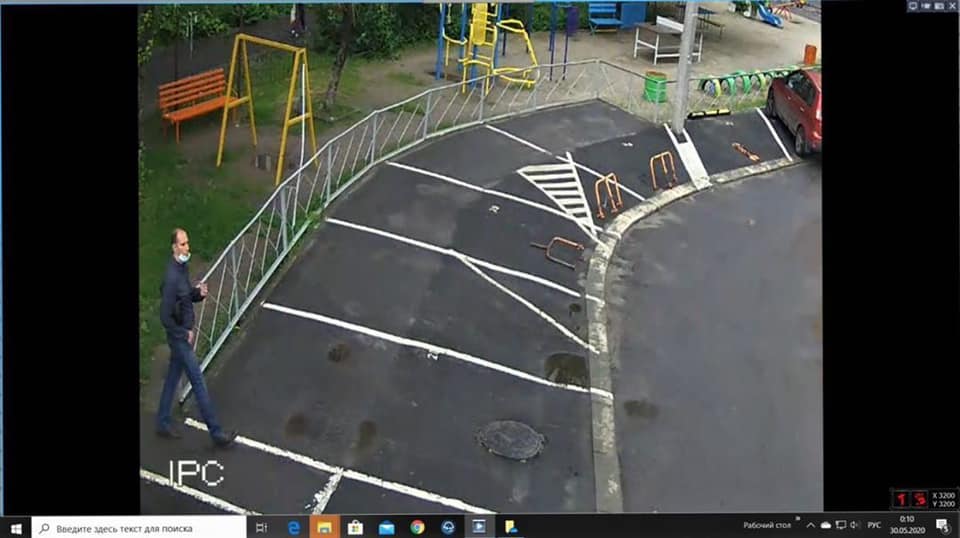The image size is (960, 538).
Task: Expand the hidden system tray icons
Action: pyautogui.click(x=810, y=525)
